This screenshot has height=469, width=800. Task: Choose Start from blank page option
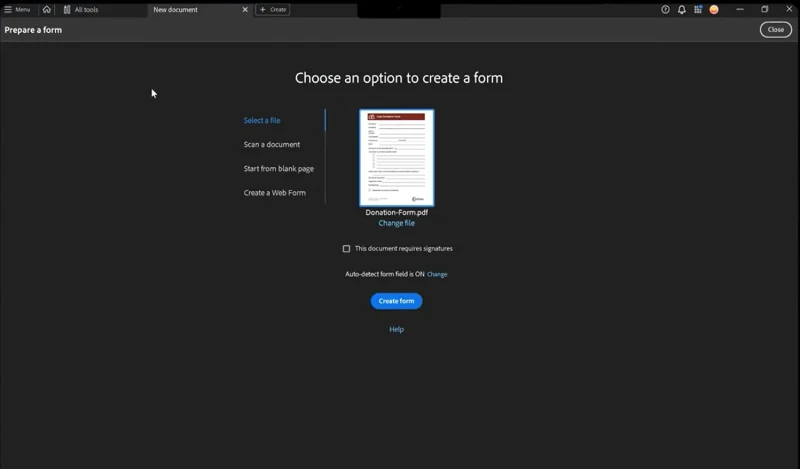(x=279, y=168)
